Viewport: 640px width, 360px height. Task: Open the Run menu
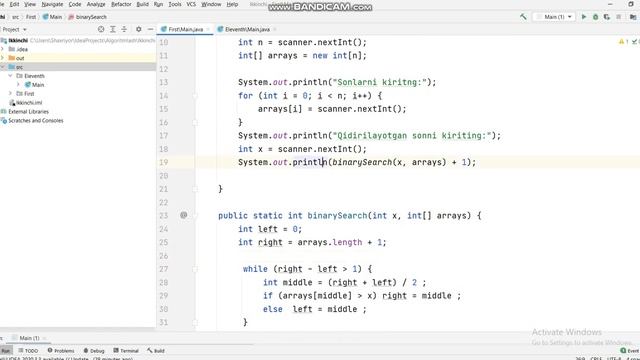tap(158, 4)
